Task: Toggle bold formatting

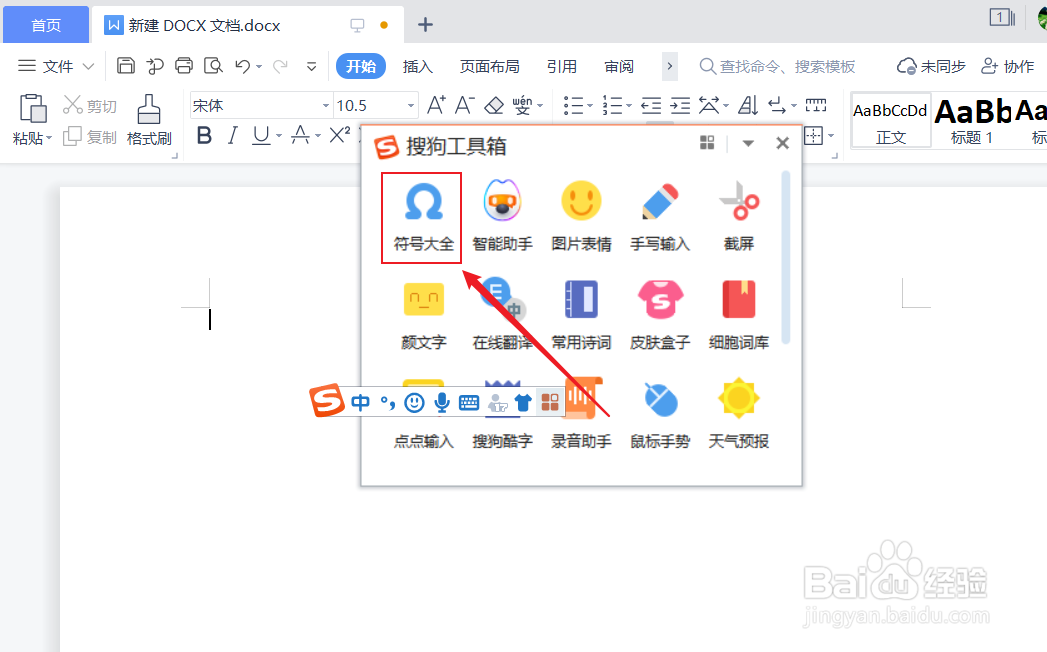Action: (x=204, y=136)
